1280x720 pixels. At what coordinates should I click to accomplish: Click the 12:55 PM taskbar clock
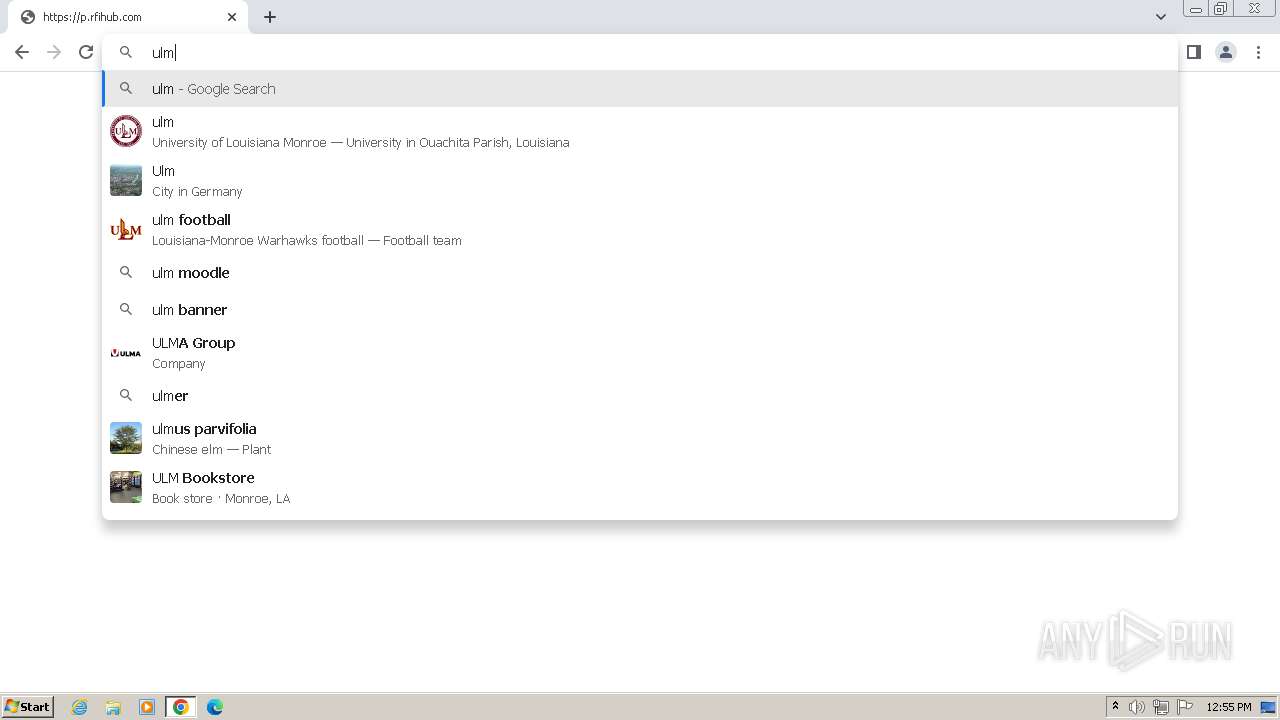(1229, 707)
